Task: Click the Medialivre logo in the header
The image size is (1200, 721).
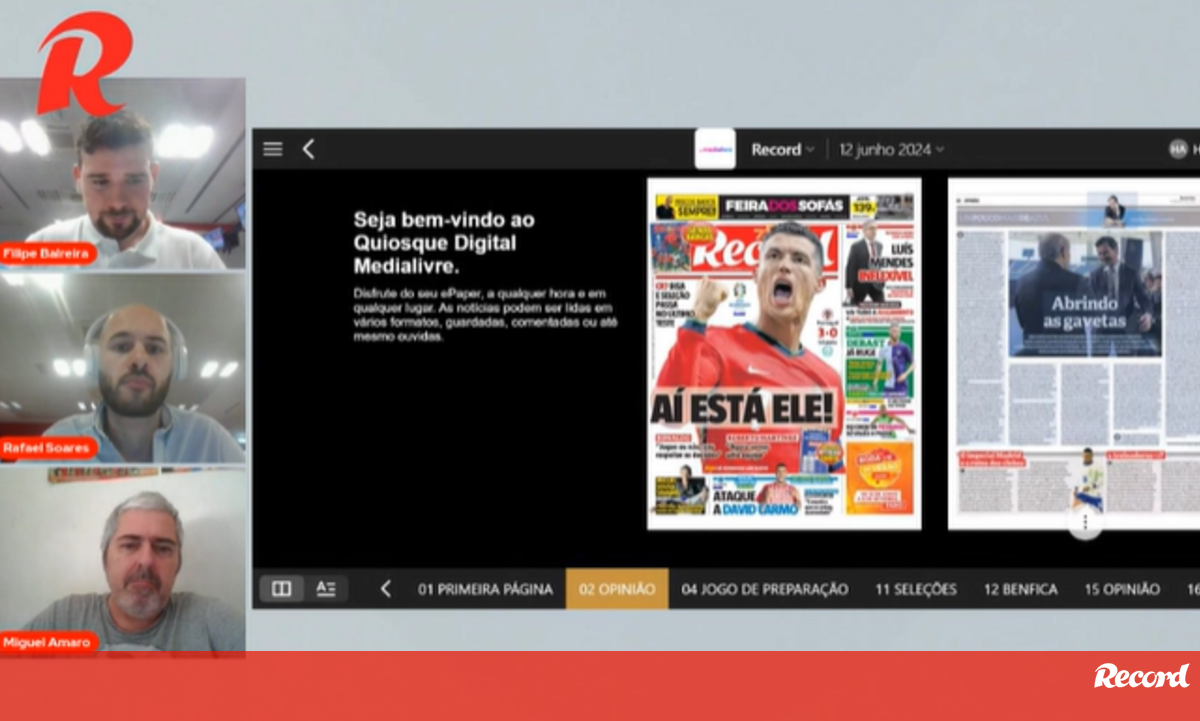Action: point(714,149)
